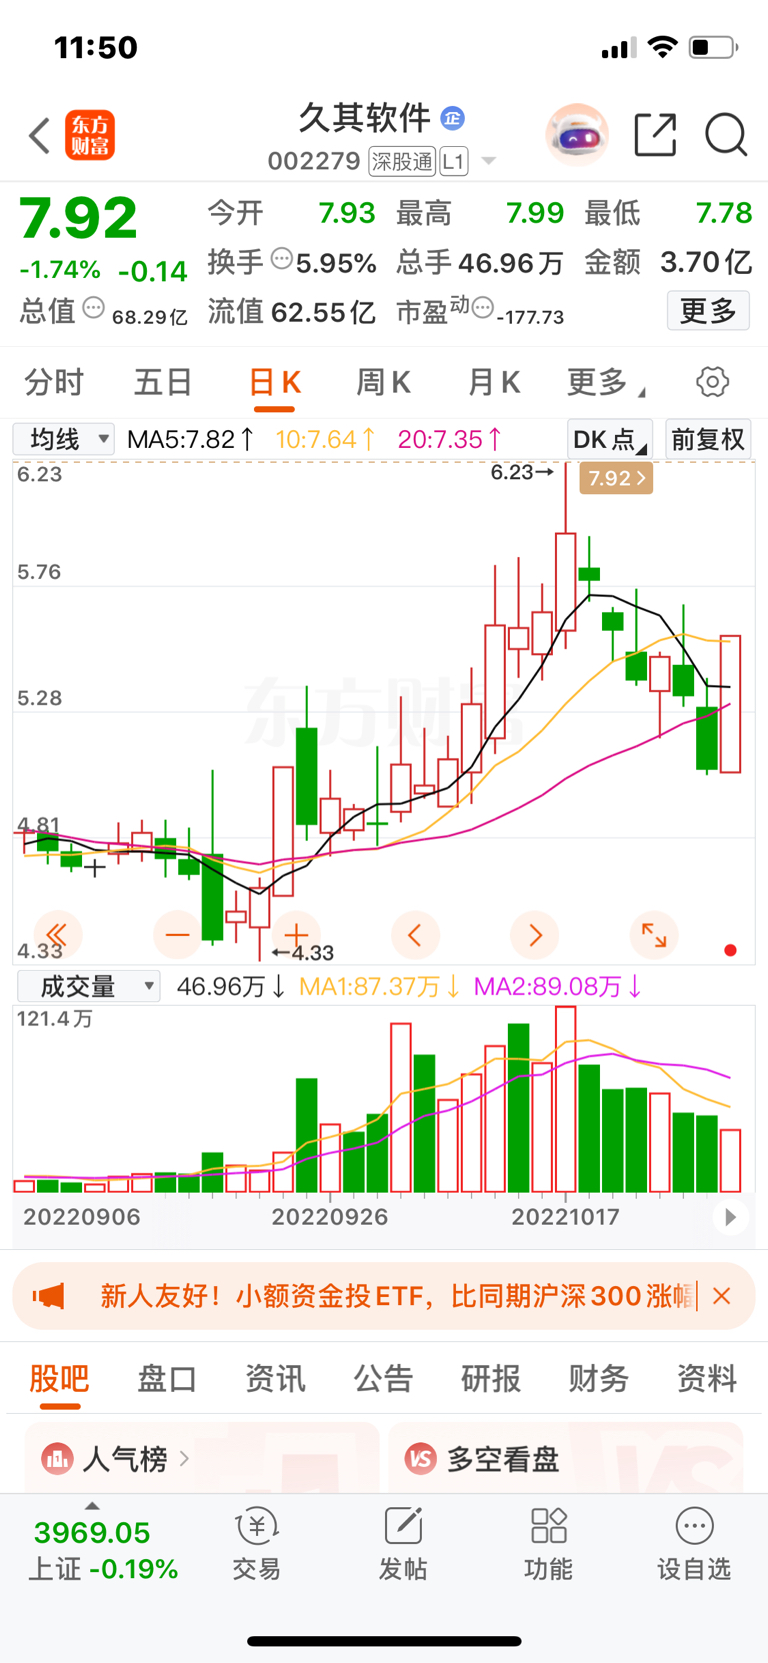768x1663 pixels.
Task: Tap the 10:7.64 moving average value
Action: (326, 439)
